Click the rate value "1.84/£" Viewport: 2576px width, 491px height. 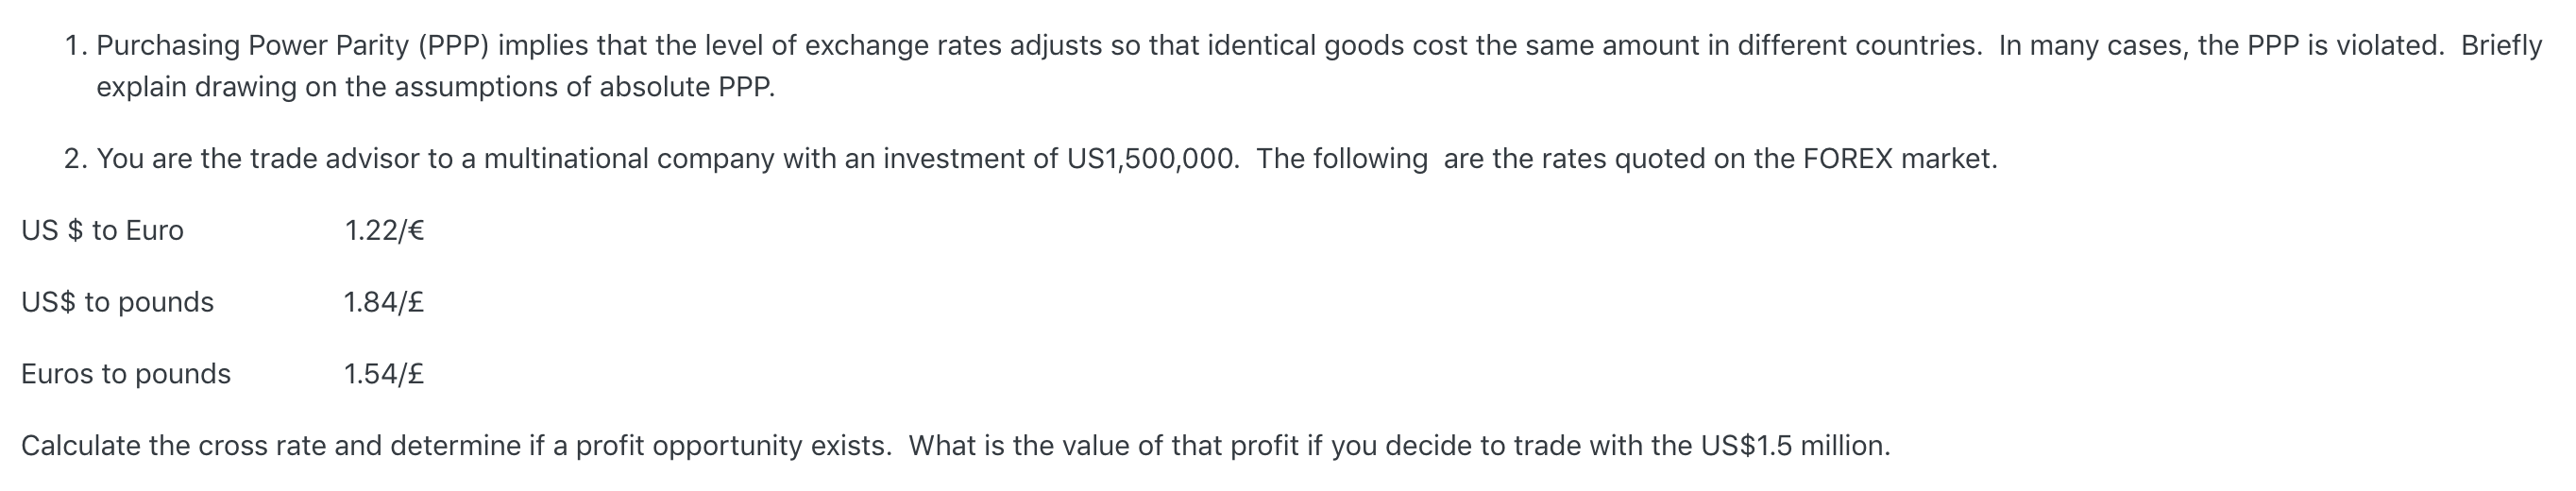tap(384, 302)
